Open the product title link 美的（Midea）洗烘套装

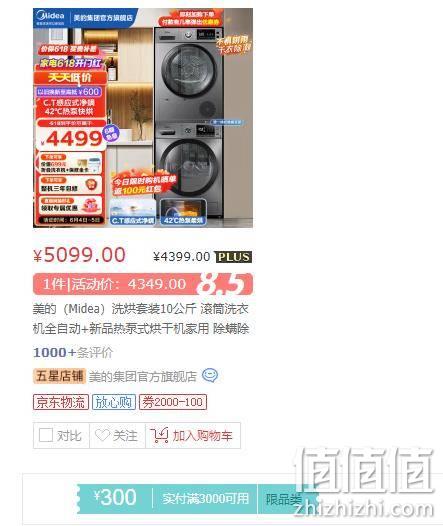click(x=141, y=318)
